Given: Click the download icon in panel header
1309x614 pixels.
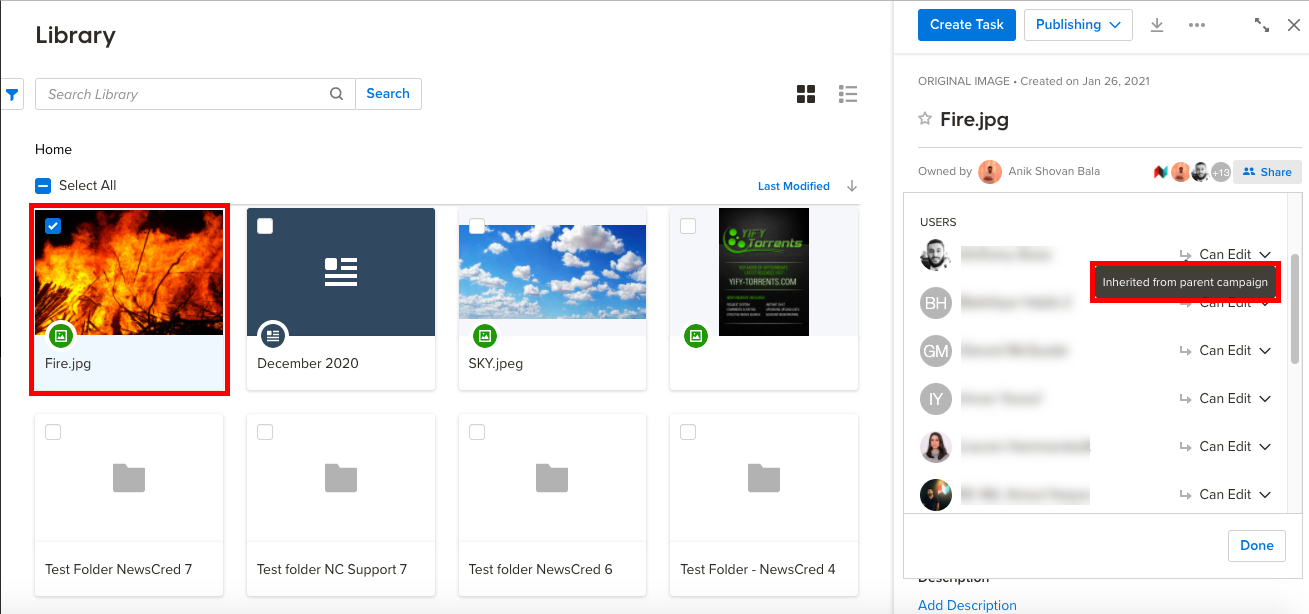Looking at the screenshot, I should (1157, 25).
